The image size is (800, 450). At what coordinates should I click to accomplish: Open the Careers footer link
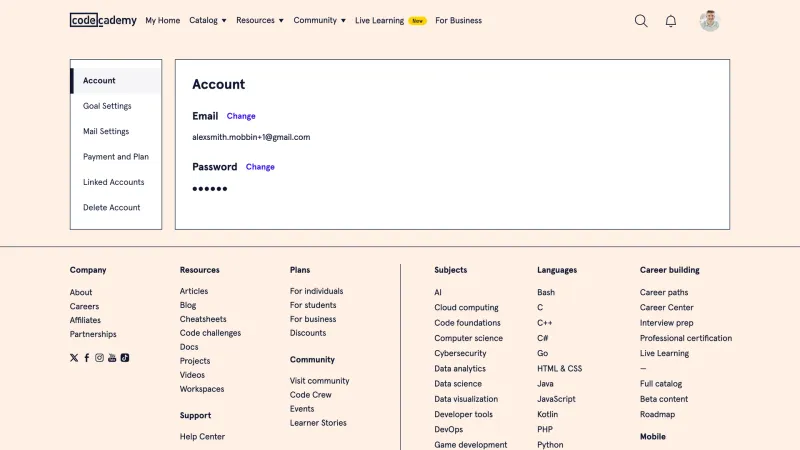84,306
